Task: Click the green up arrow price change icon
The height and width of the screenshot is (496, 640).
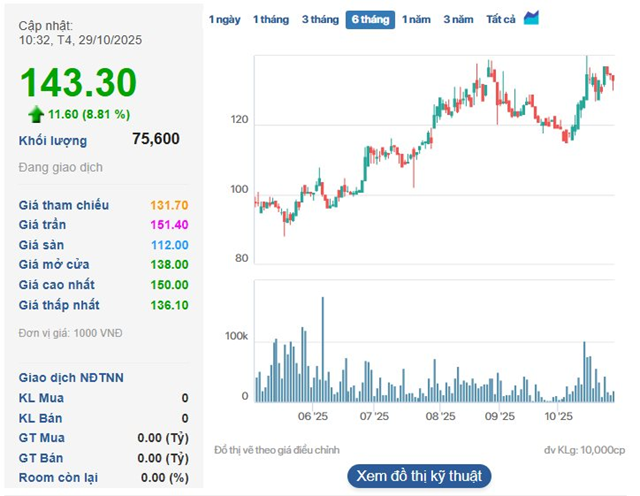Action: (x=36, y=114)
